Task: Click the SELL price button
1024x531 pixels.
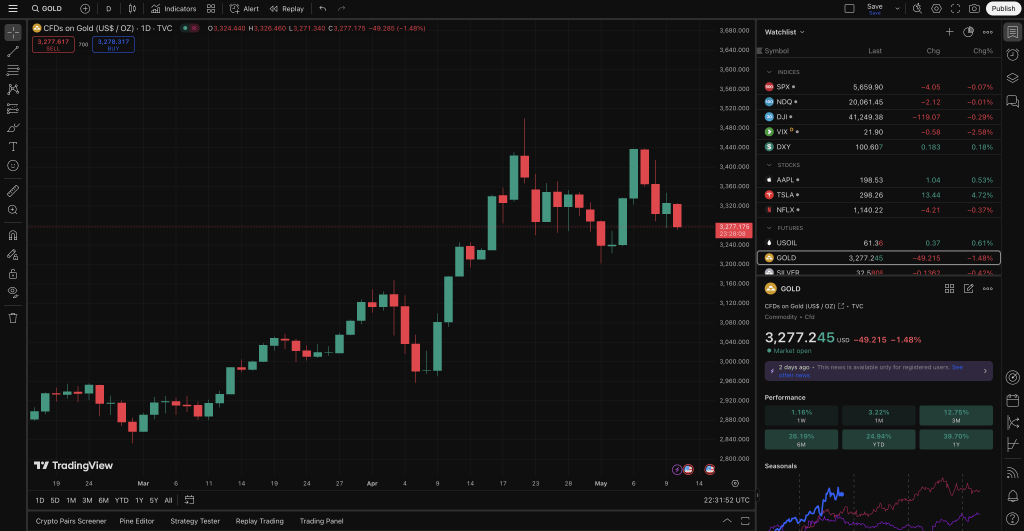Action: click(53, 44)
